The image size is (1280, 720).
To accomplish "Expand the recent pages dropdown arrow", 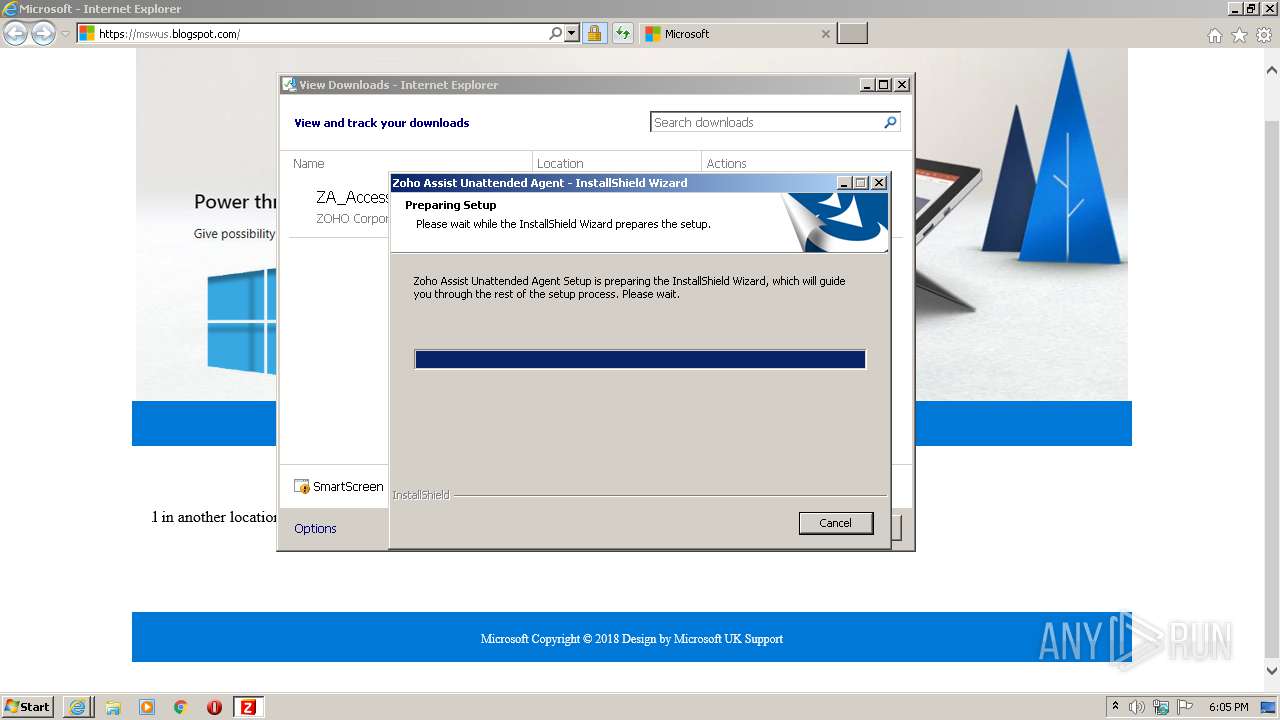I will click(65, 34).
